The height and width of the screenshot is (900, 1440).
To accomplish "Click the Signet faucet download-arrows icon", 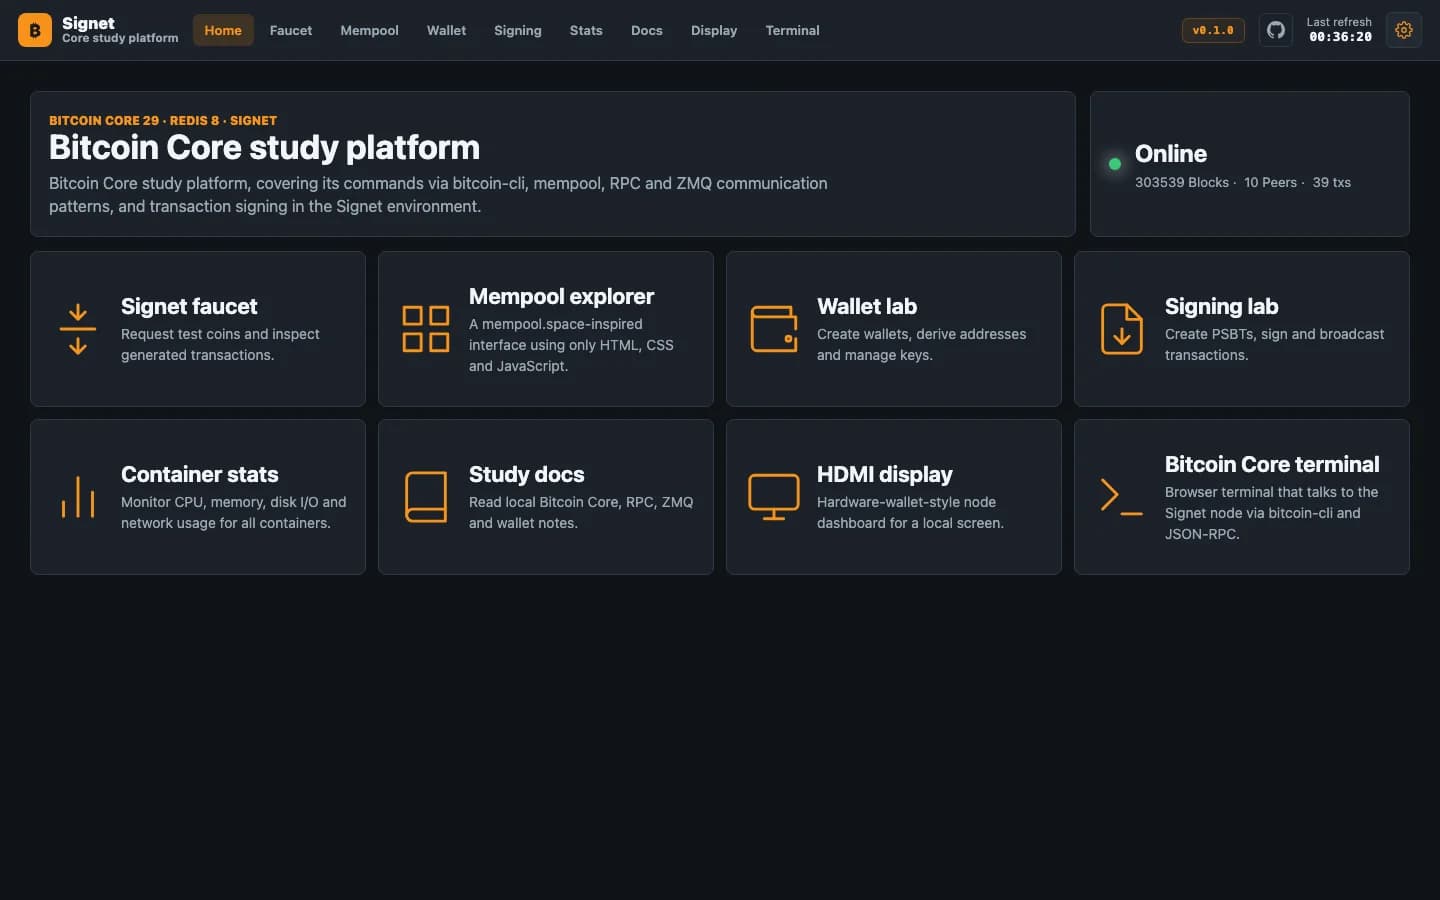I will (78, 329).
